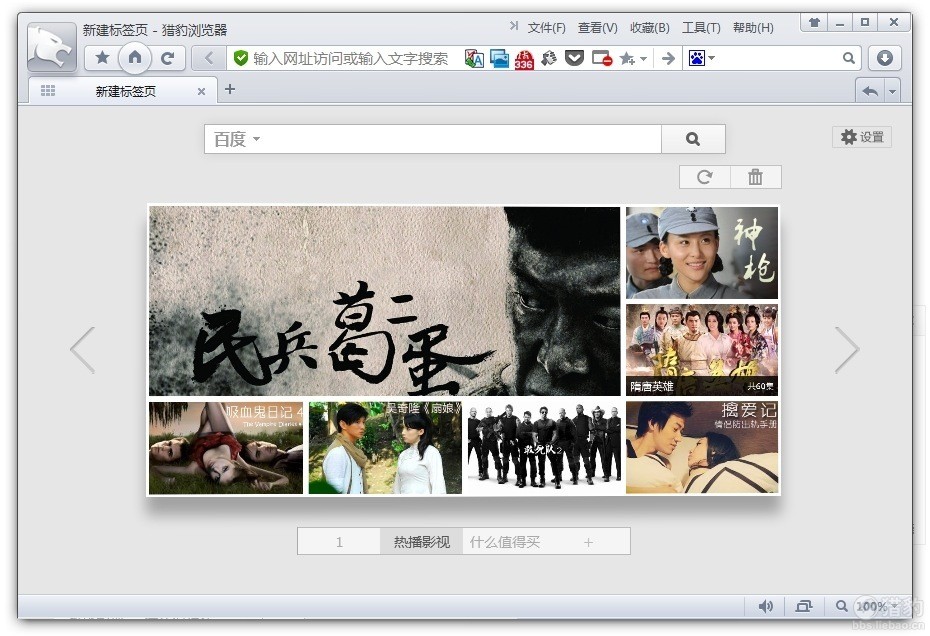Expand the 百度 search engine dropdown

pyautogui.click(x=237, y=139)
